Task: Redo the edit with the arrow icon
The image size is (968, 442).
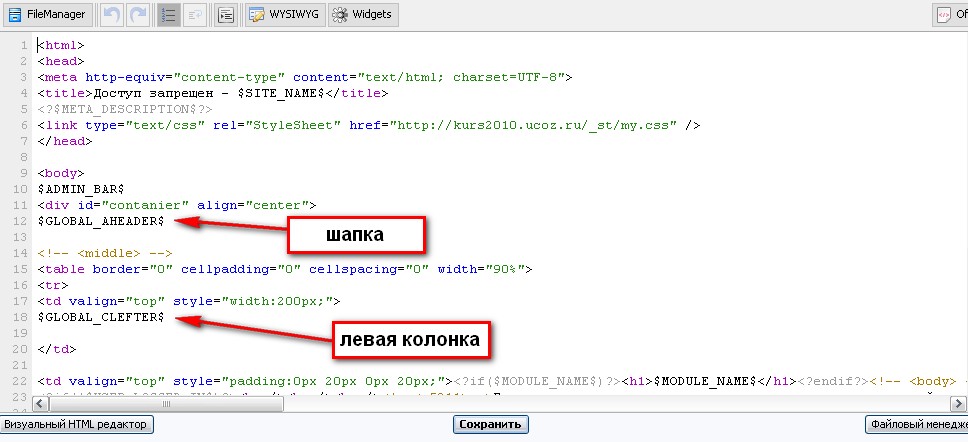Action: tap(138, 15)
